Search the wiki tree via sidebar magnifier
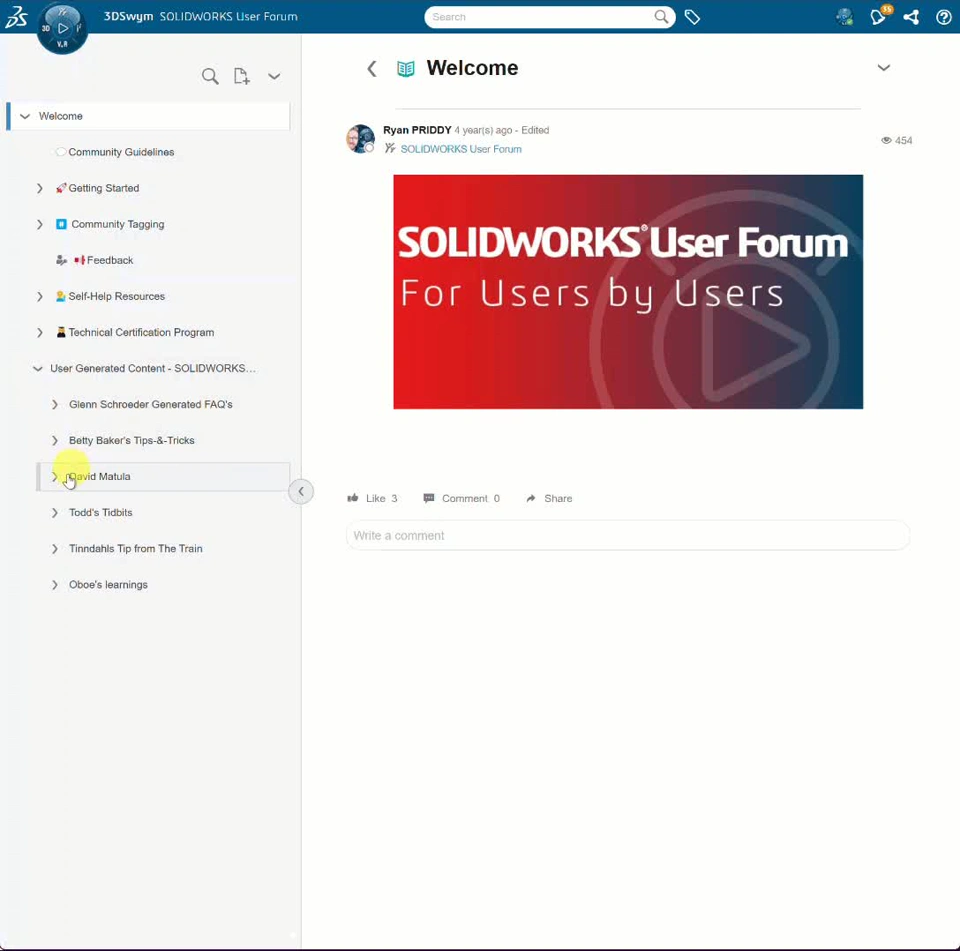Screen dimensions: 960x951 [x=210, y=76]
